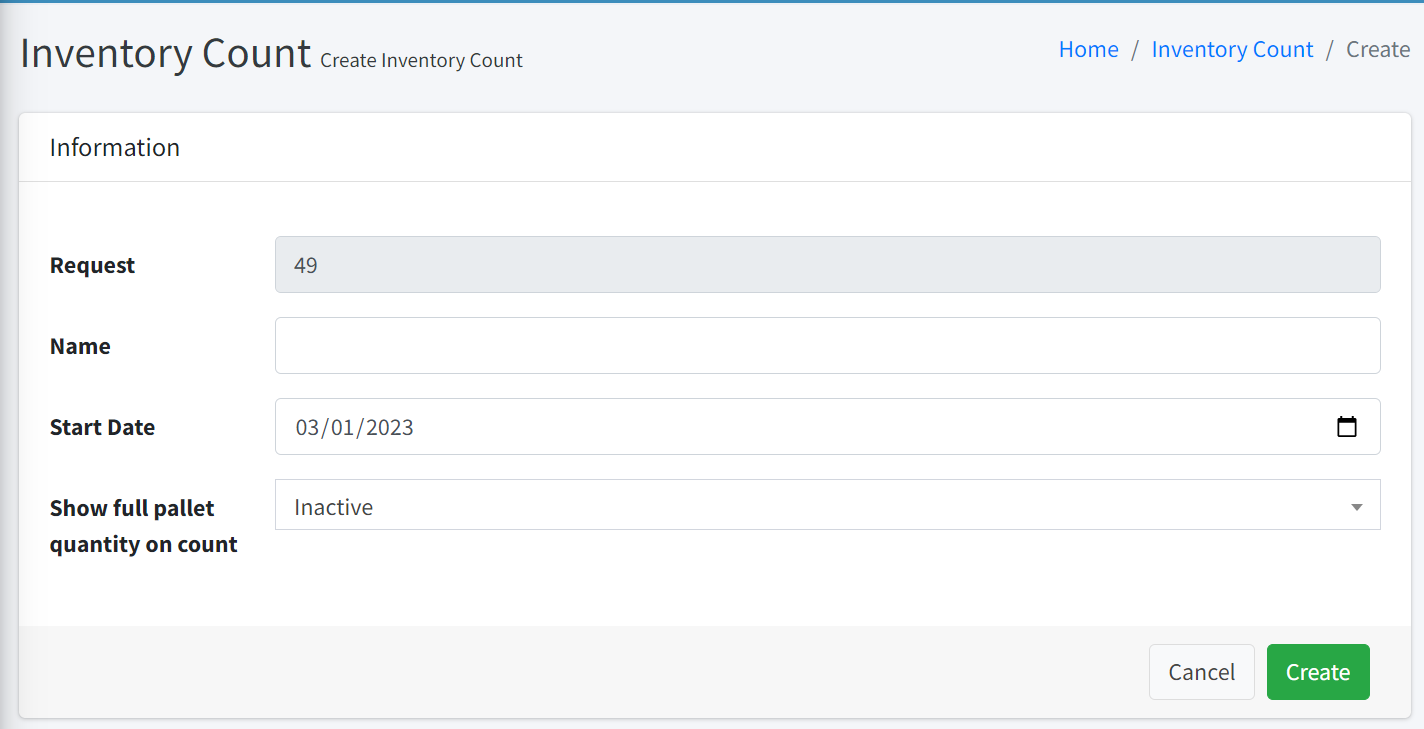Viewport: 1424px width, 729px height.
Task: Click the Create breadcrumb text
Action: pyautogui.click(x=1377, y=50)
